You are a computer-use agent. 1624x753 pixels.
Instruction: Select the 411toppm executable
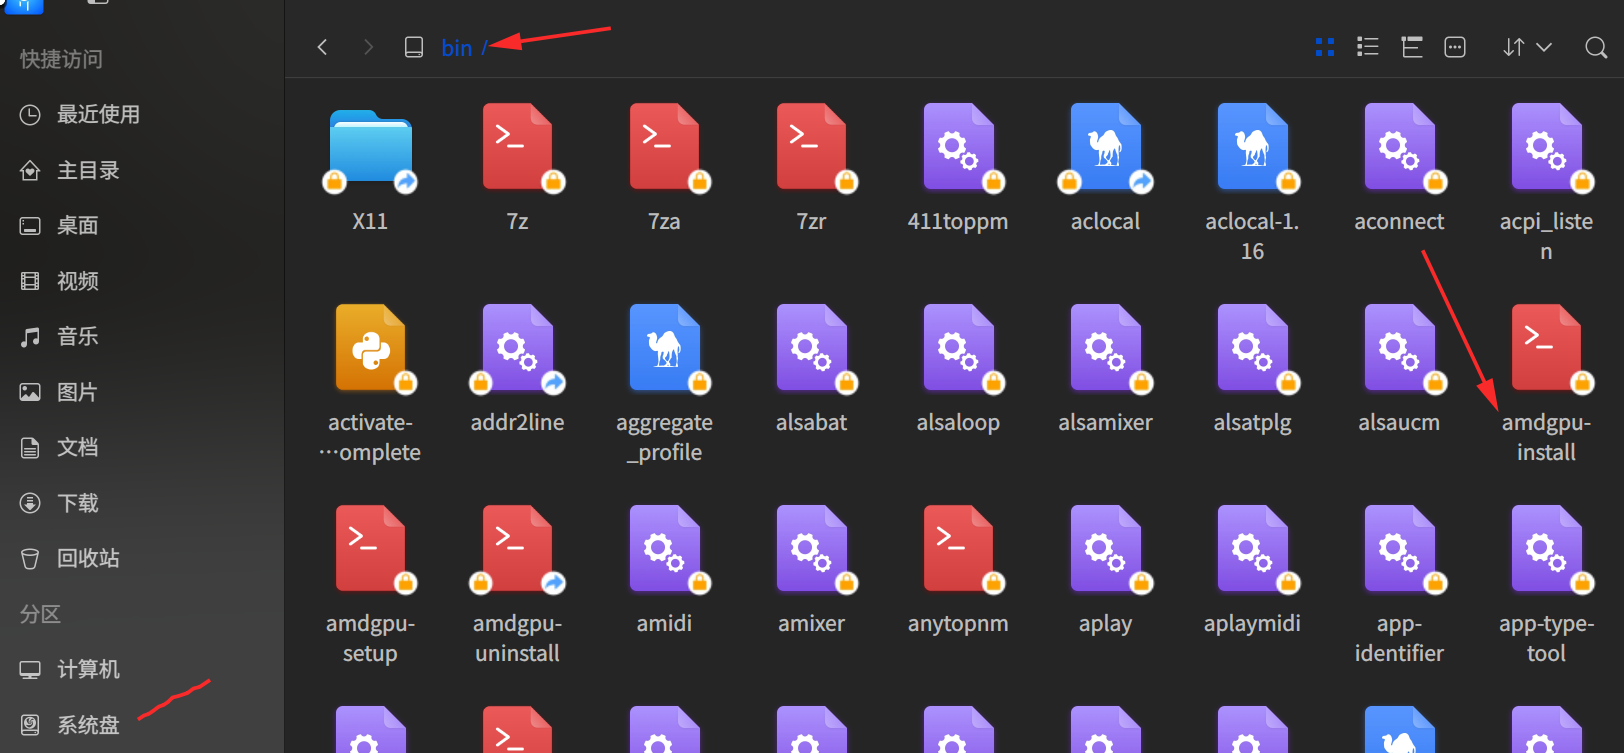click(x=958, y=148)
